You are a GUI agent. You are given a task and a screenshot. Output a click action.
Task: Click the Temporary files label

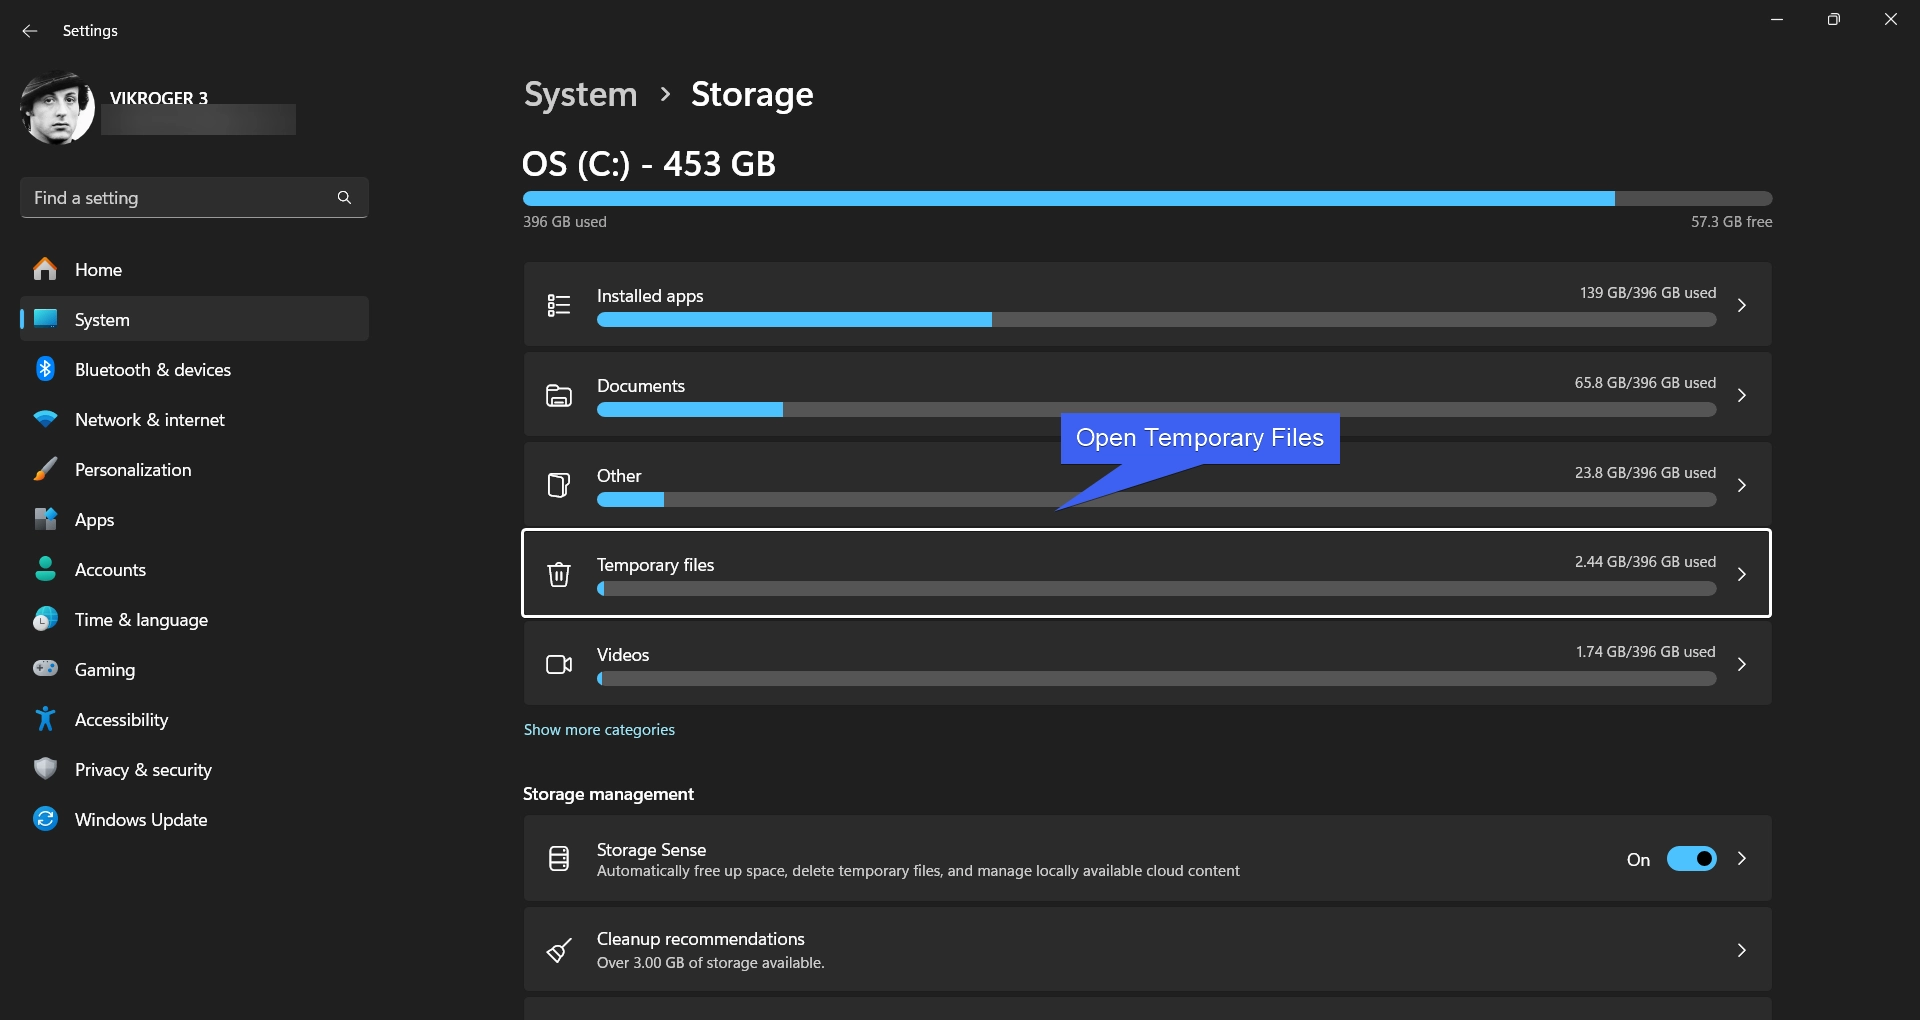pyautogui.click(x=655, y=565)
